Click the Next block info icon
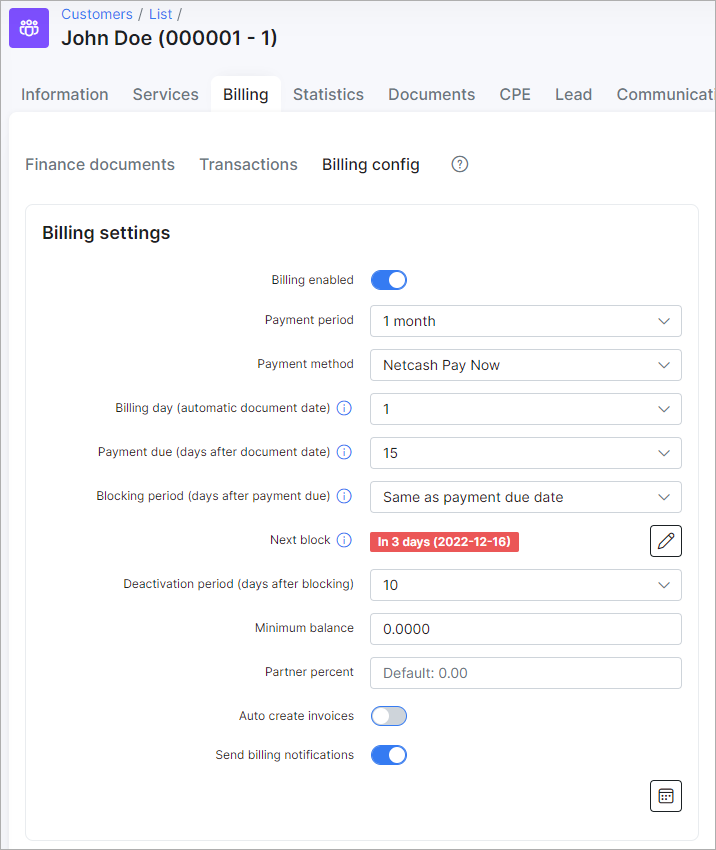 click(x=344, y=540)
